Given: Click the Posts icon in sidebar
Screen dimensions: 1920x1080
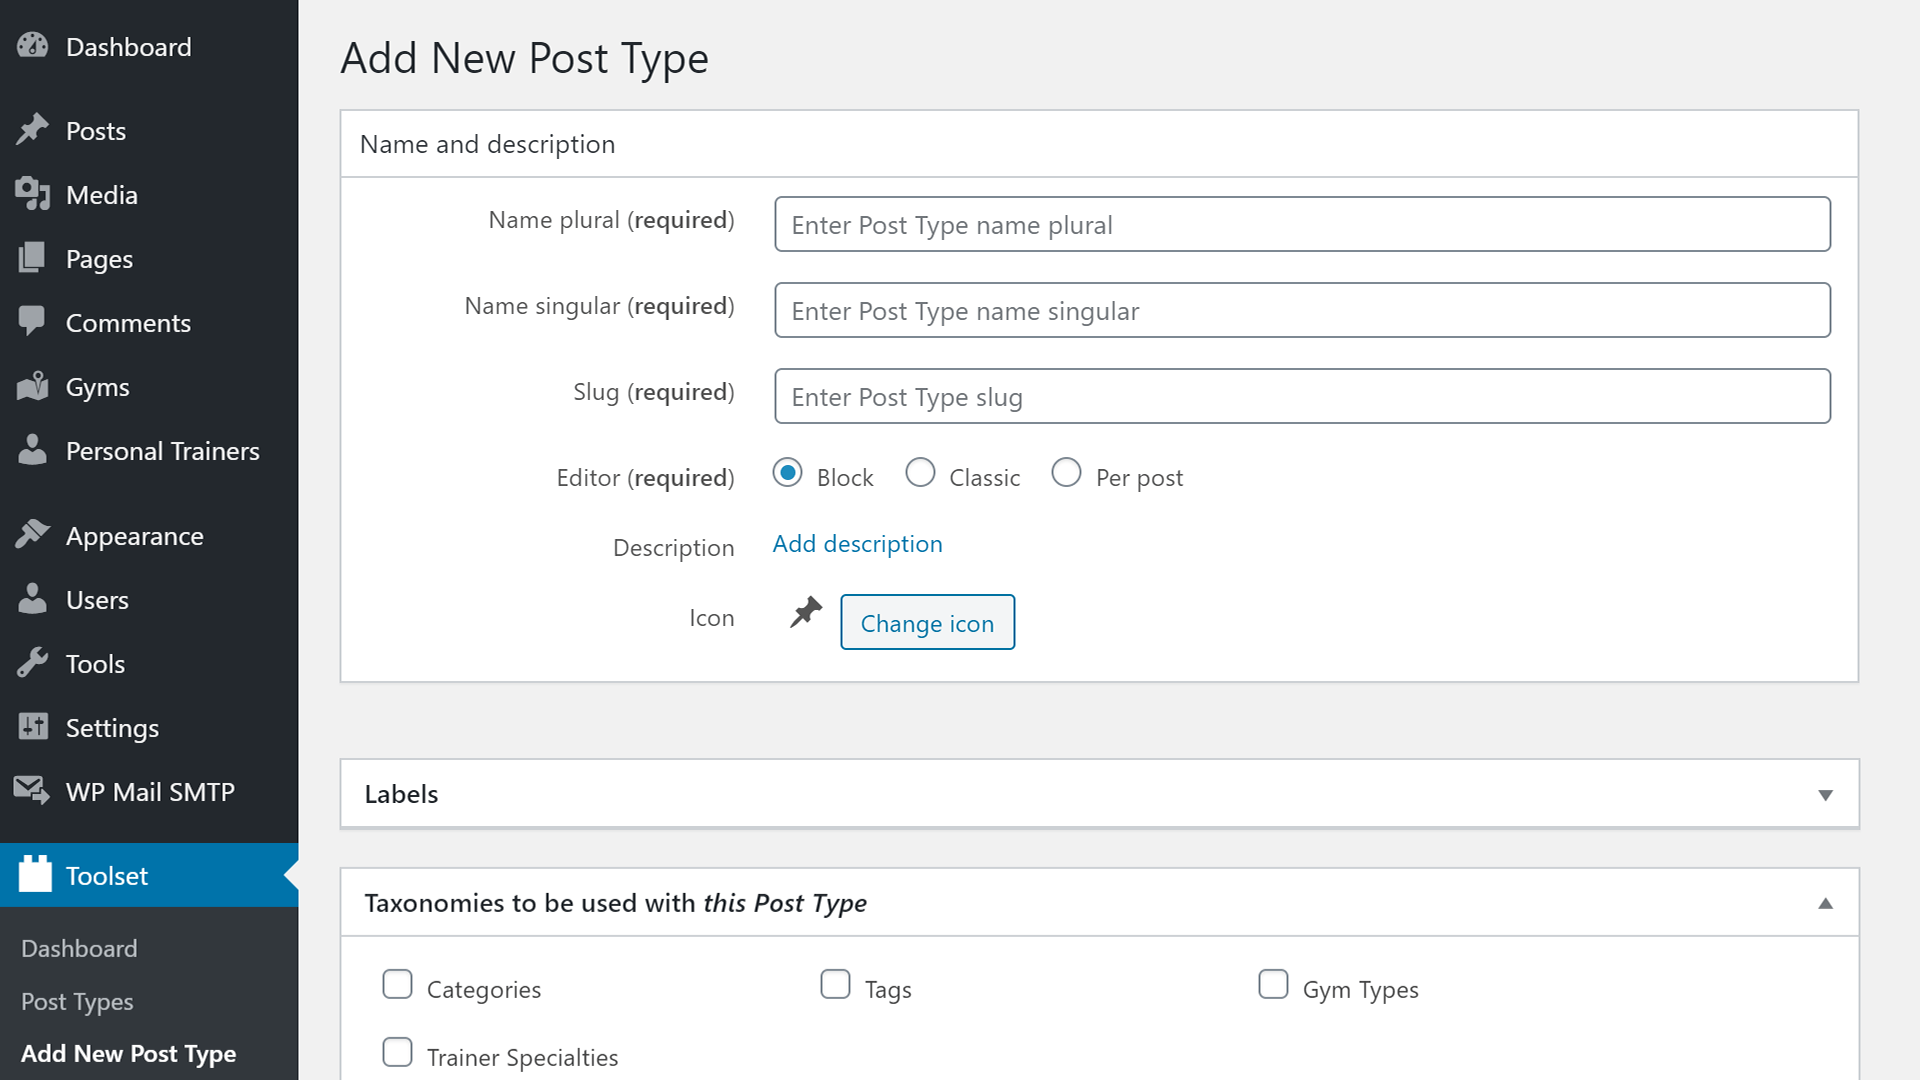Looking at the screenshot, I should click(x=36, y=129).
